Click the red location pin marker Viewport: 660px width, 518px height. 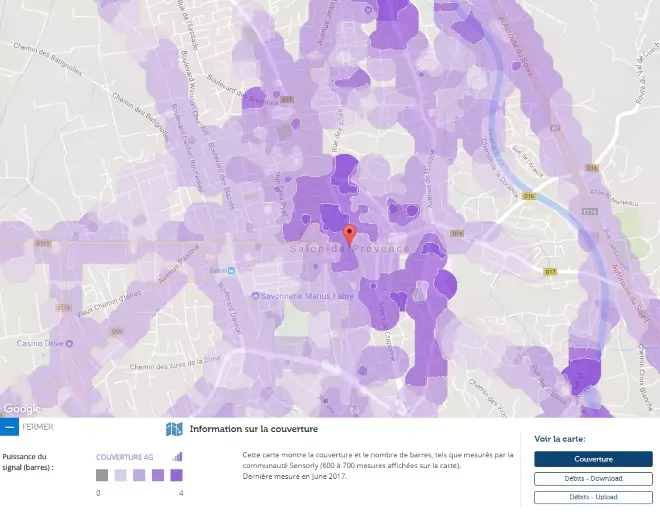pyautogui.click(x=348, y=234)
